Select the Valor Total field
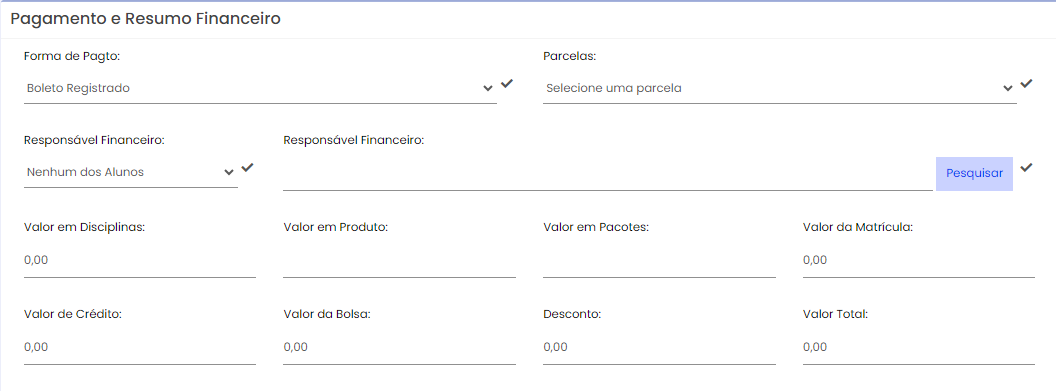 [919, 348]
